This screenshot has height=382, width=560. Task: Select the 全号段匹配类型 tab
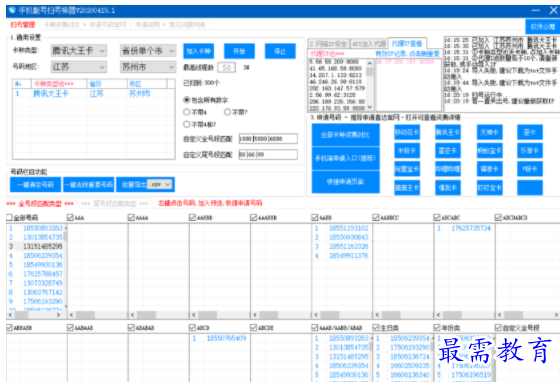40,203
